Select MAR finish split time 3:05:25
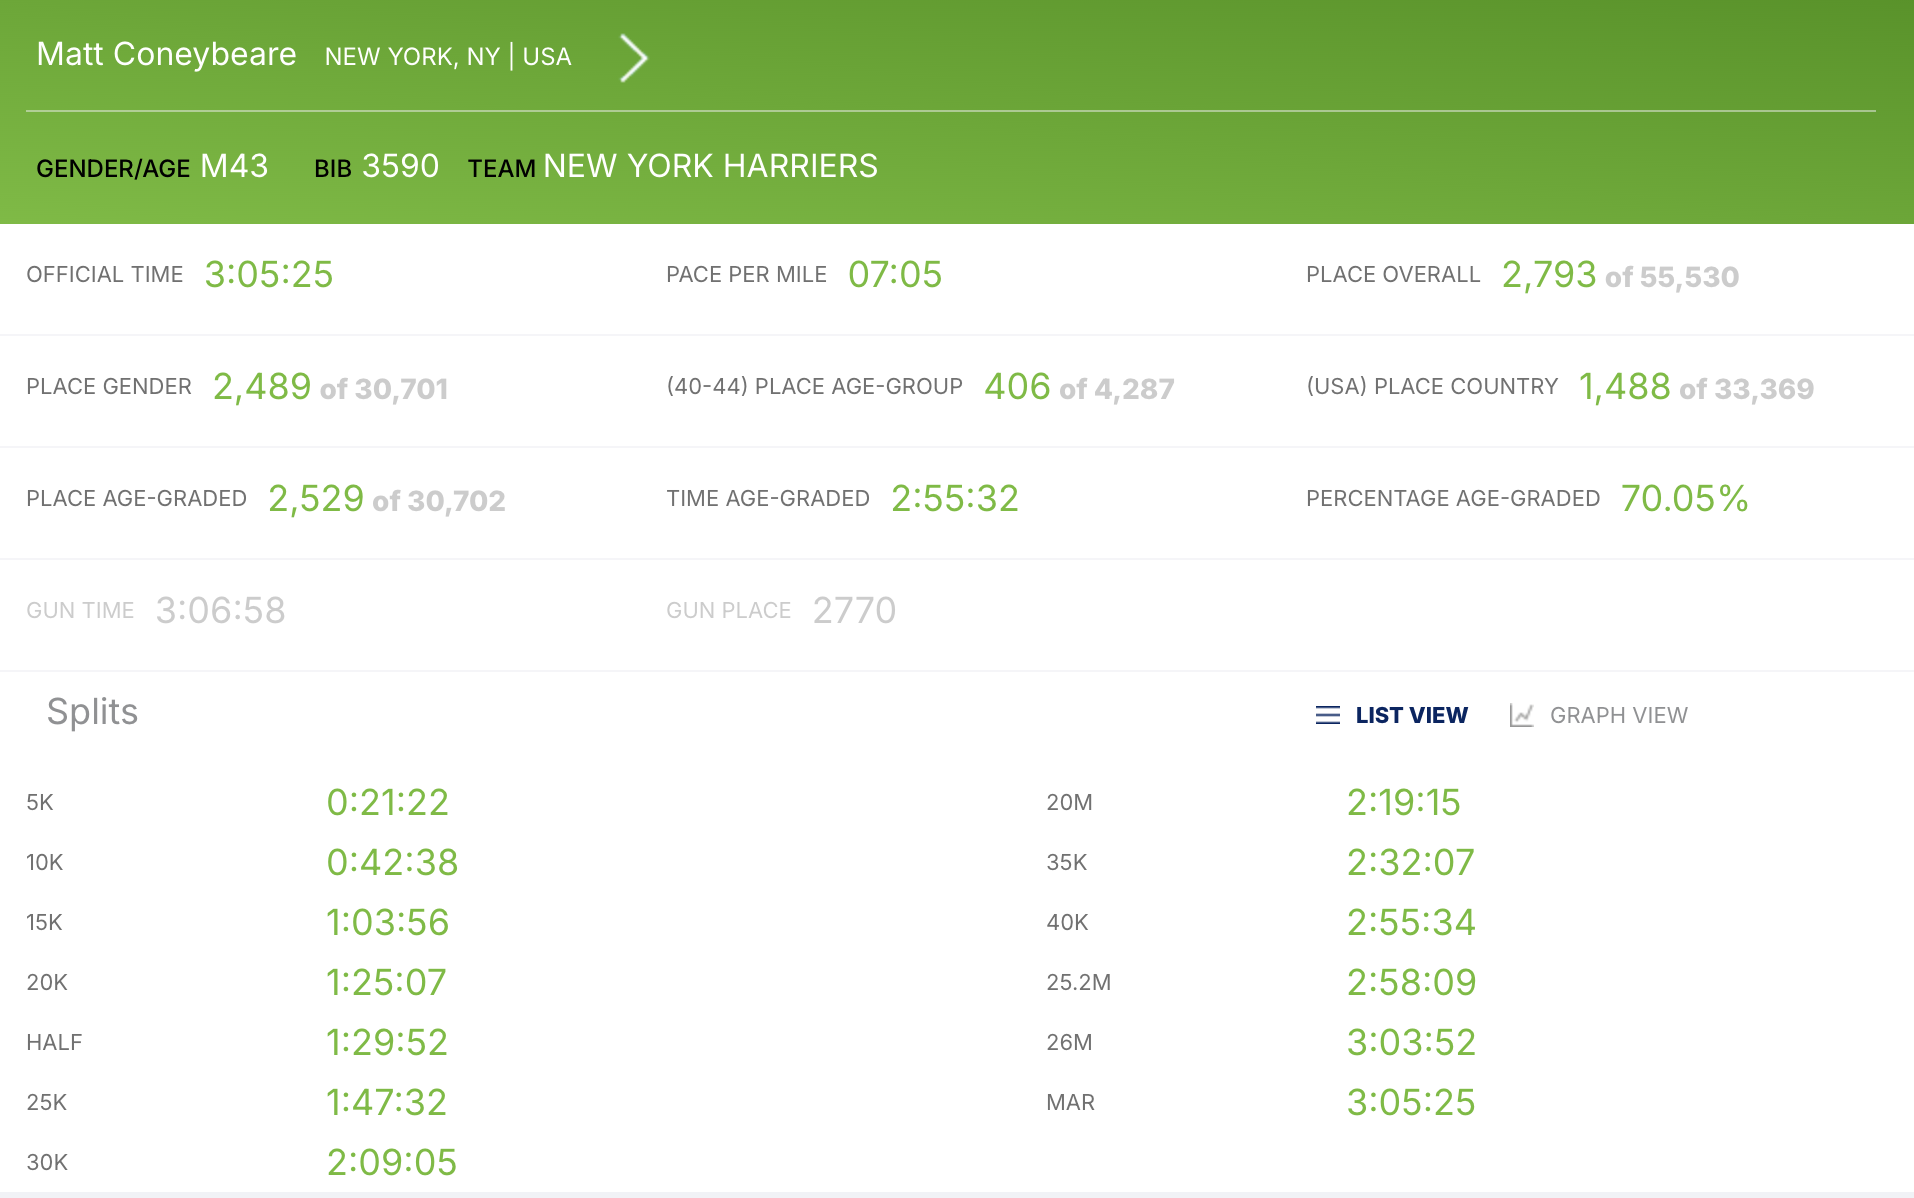1914x1198 pixels. [x=1411, y=1102]
